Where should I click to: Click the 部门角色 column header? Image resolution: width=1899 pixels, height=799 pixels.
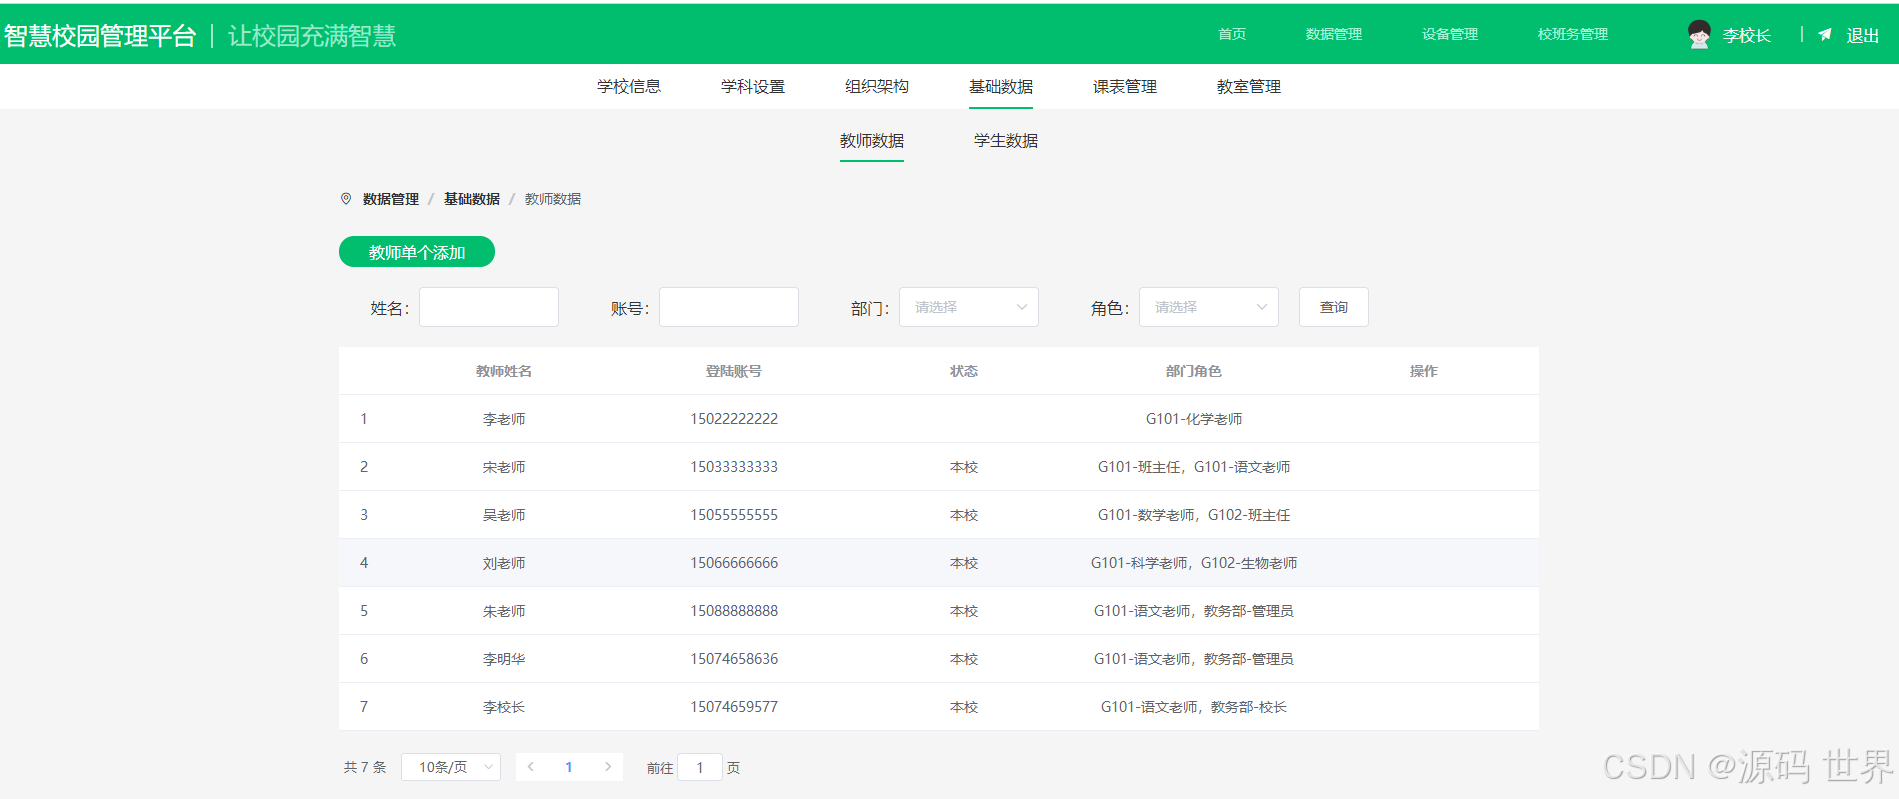pyautogui.click(x=1194, y=371)
